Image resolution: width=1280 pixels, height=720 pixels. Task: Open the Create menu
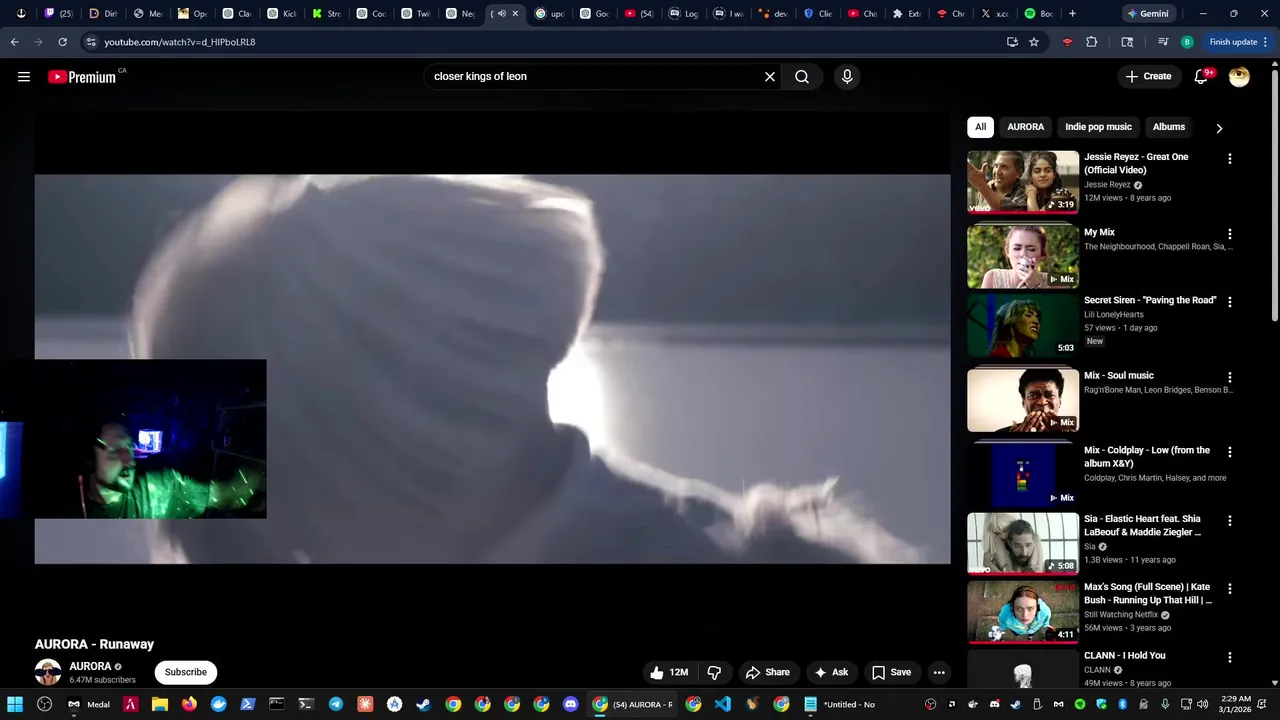1148,76
